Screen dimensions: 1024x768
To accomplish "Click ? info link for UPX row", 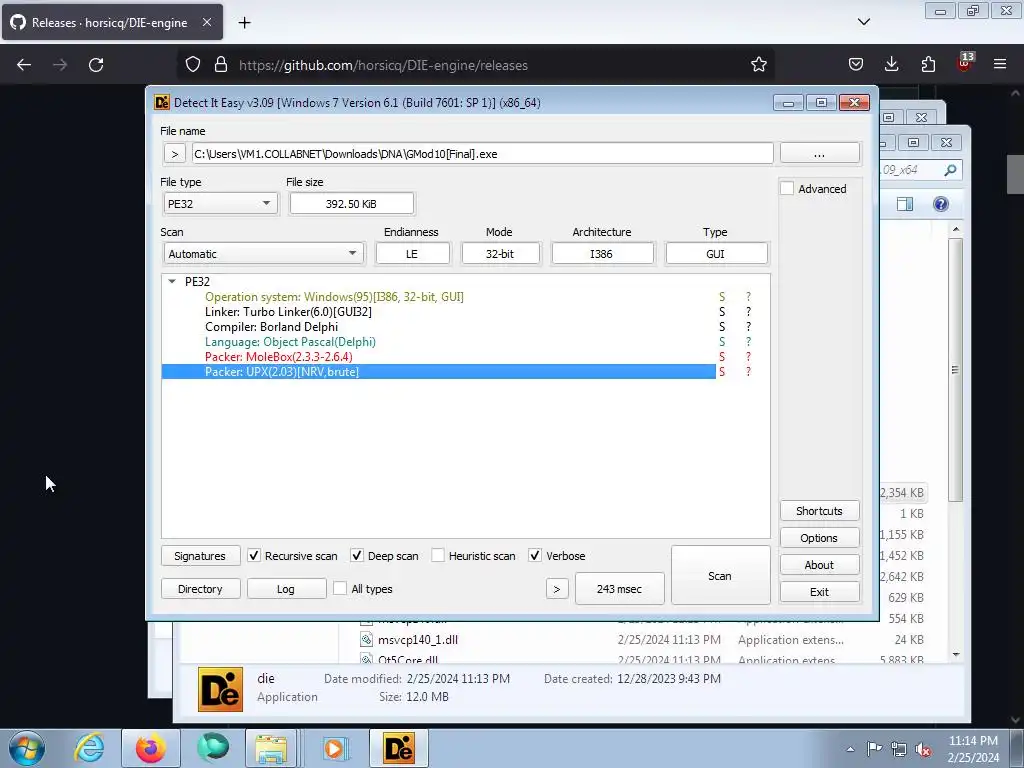I will [748, 372].
